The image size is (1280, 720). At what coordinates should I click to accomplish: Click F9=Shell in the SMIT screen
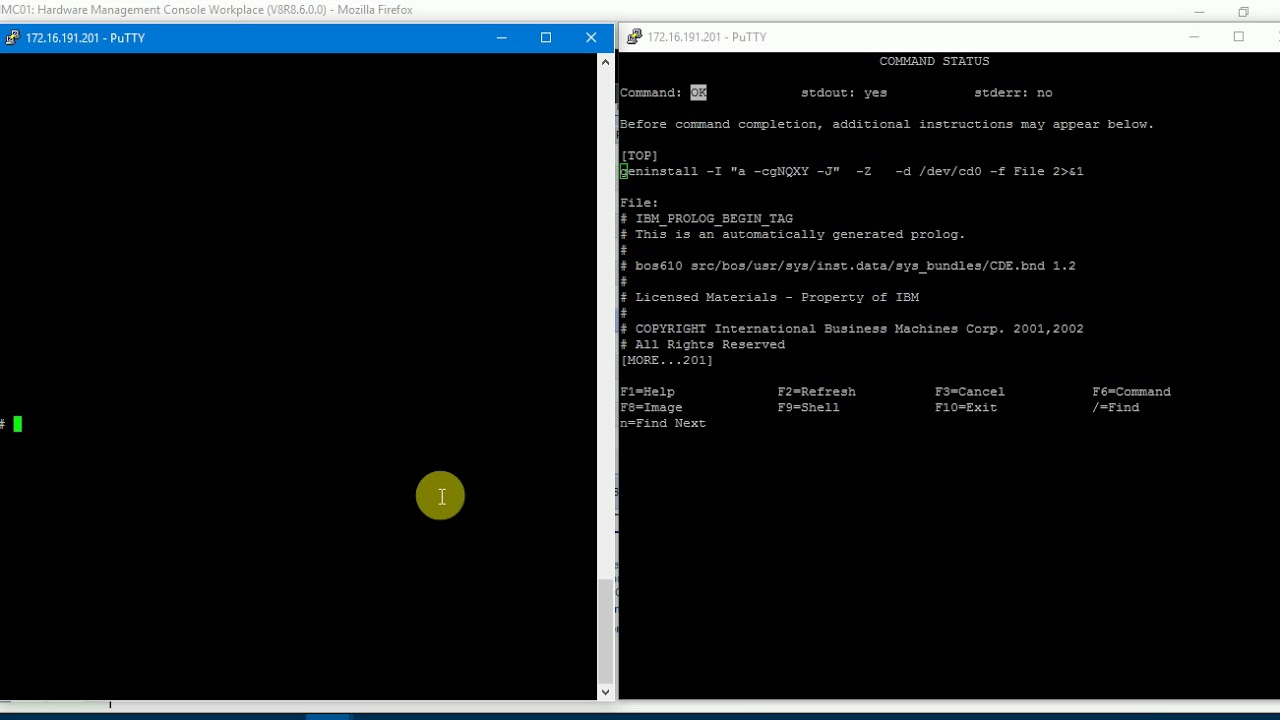pyautogui.click(x=808, y=408)
